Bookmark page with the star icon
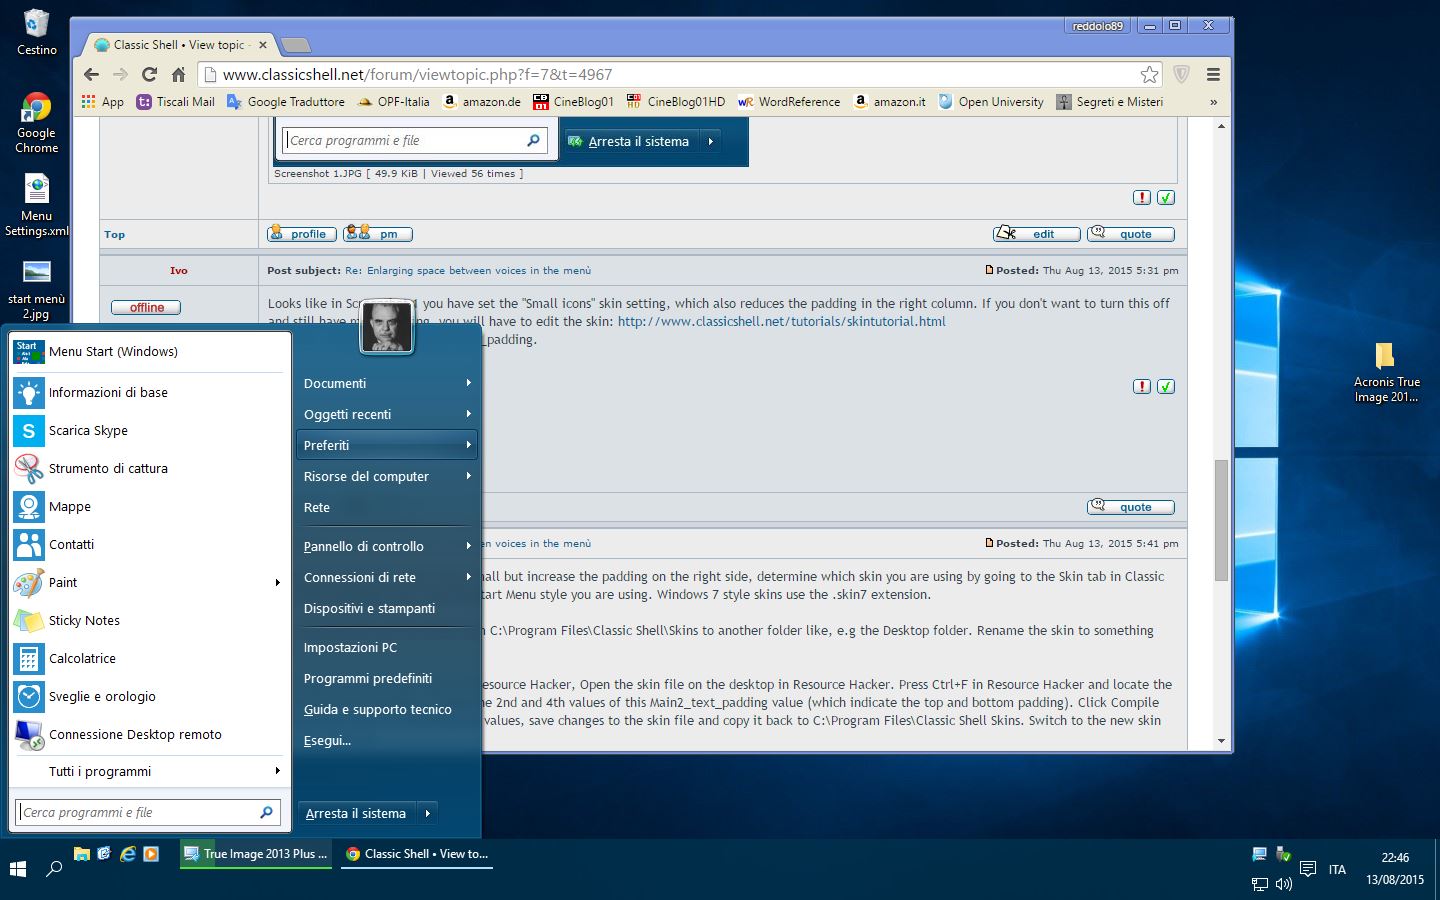The image size is (1440, 900). coord(1149,74)
